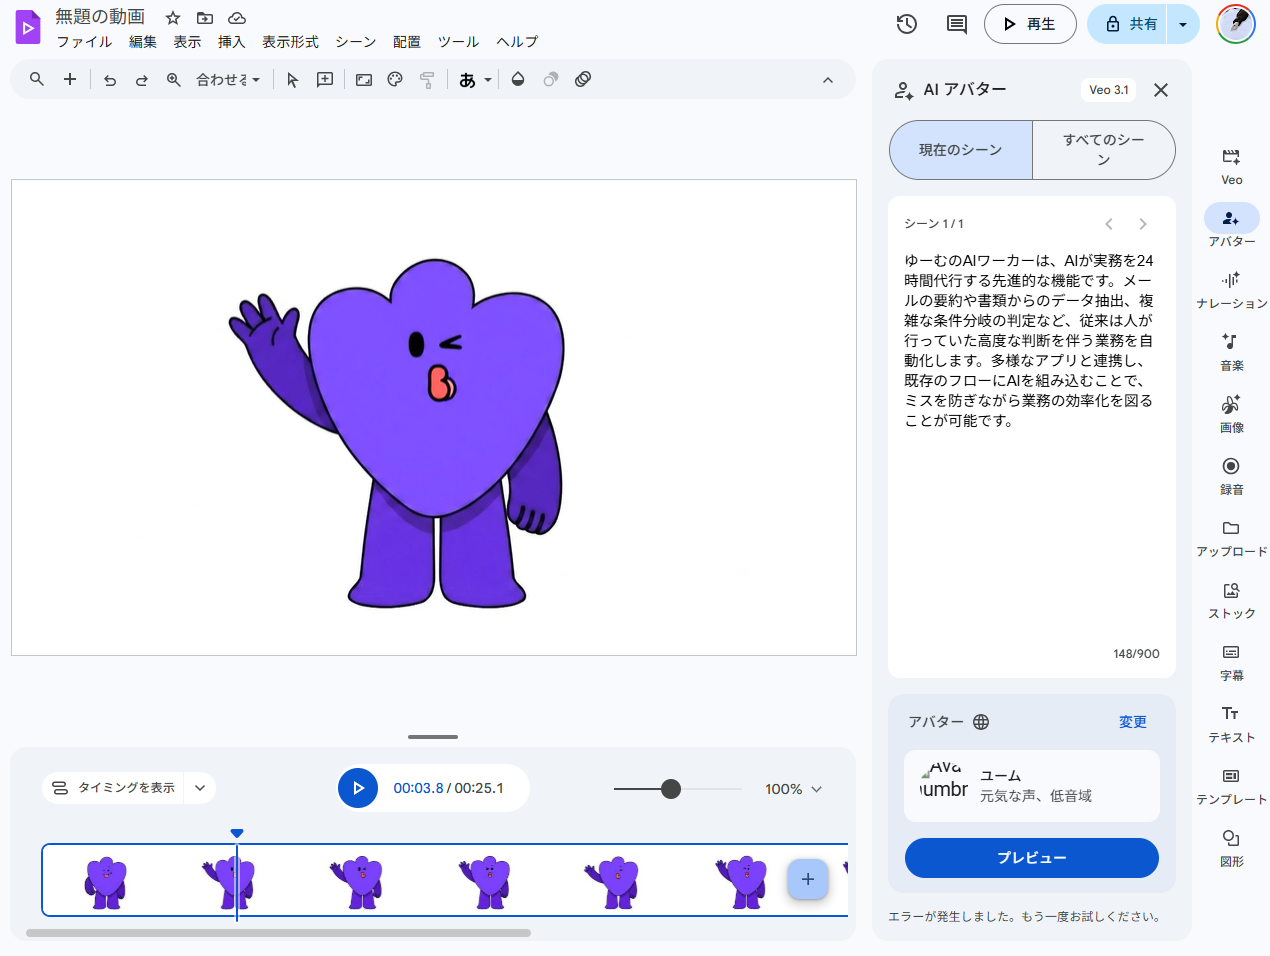
Task: Open the comments icon in header
Action: pyautogui.click(x=957, y=24)
